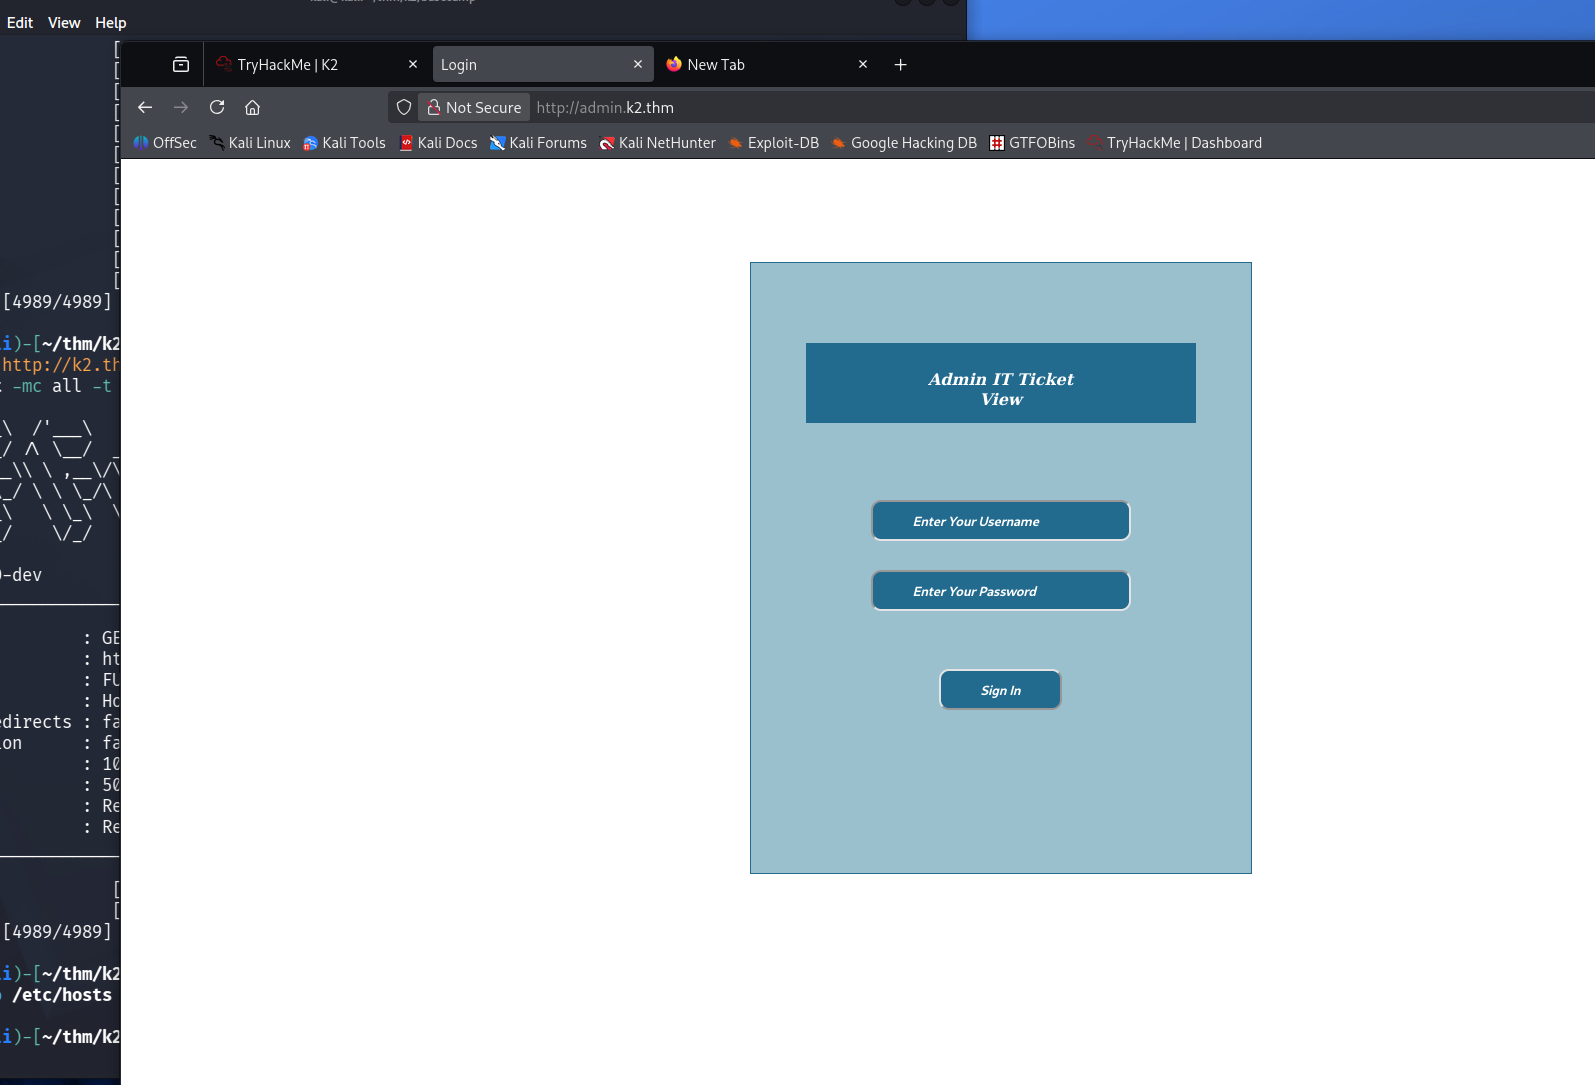
Task: Reload the admin.k2.thm page
Action: [217, 107]
